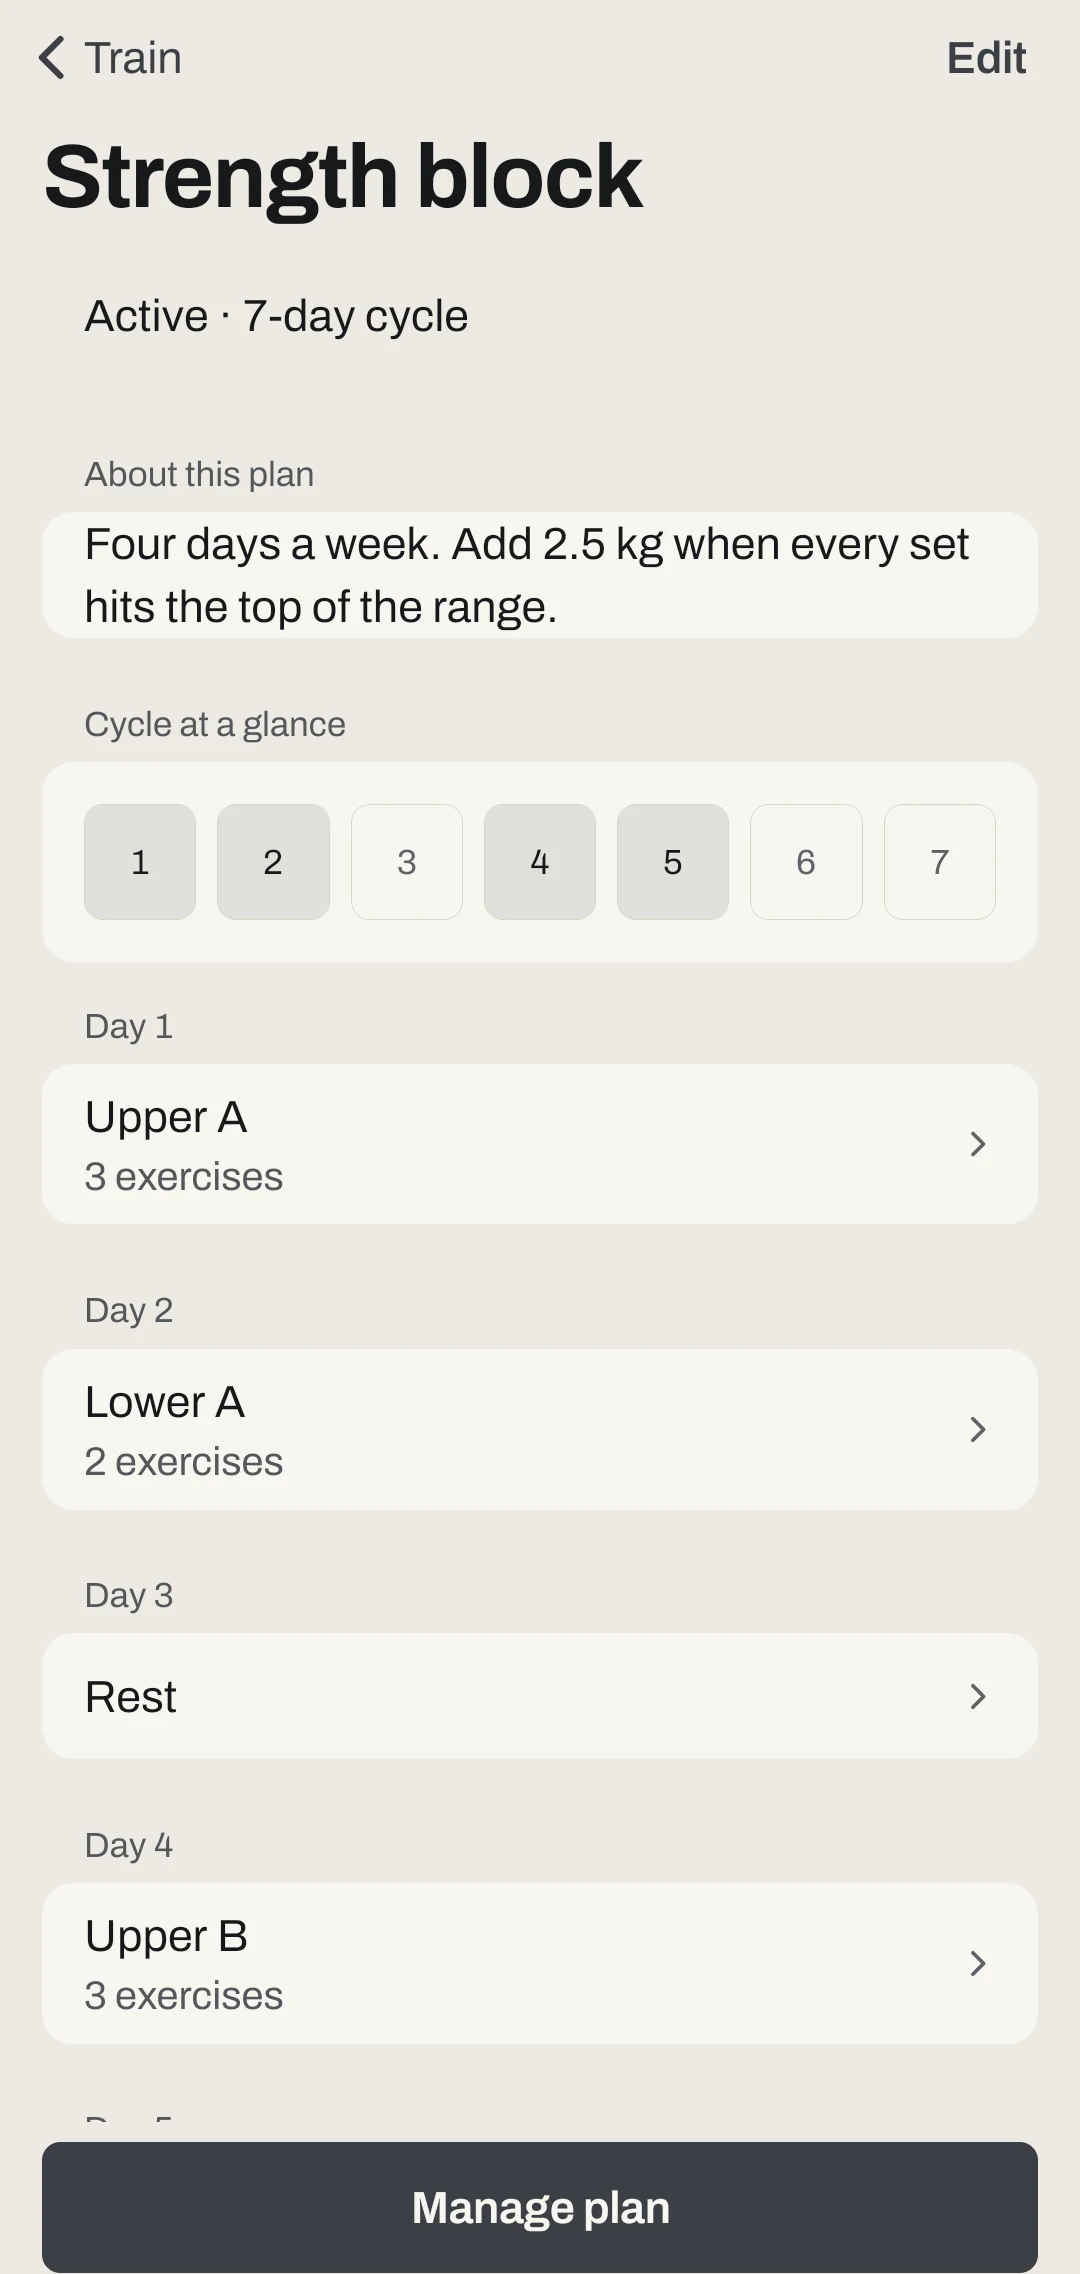Select day 2 in cycle glance

pyautogui.click(x=273, y=862)
